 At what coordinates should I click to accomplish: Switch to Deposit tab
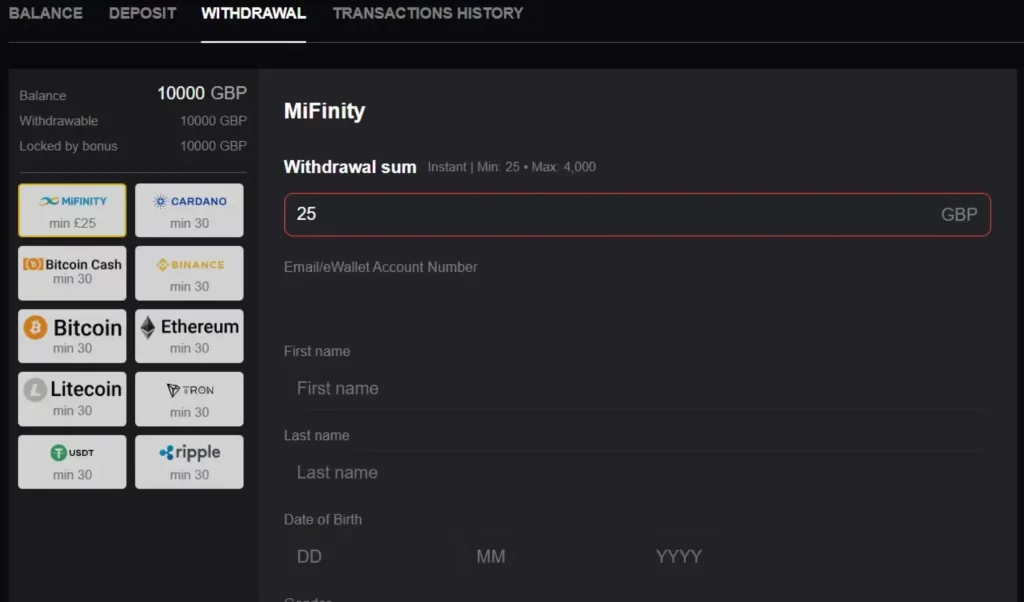coord(142,13)
